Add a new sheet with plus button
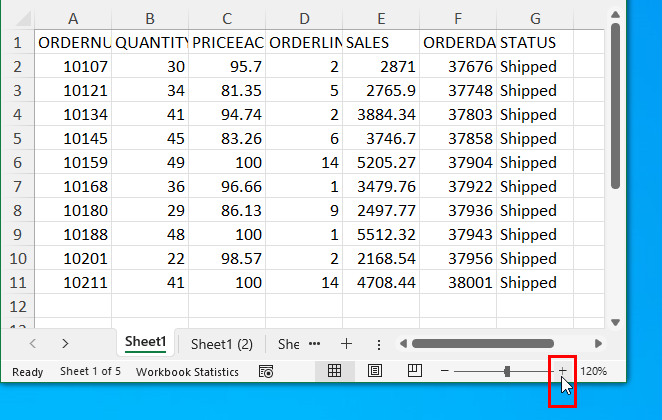This screenshot has height=420, width=662. (346, 344)
